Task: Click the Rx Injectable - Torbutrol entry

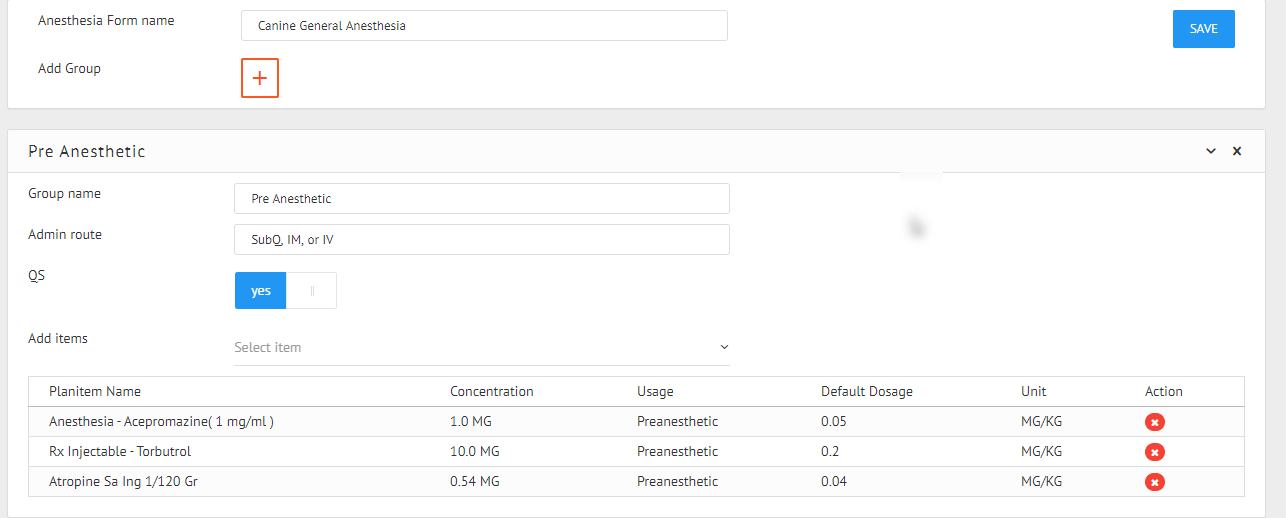Action: (120, 452)
